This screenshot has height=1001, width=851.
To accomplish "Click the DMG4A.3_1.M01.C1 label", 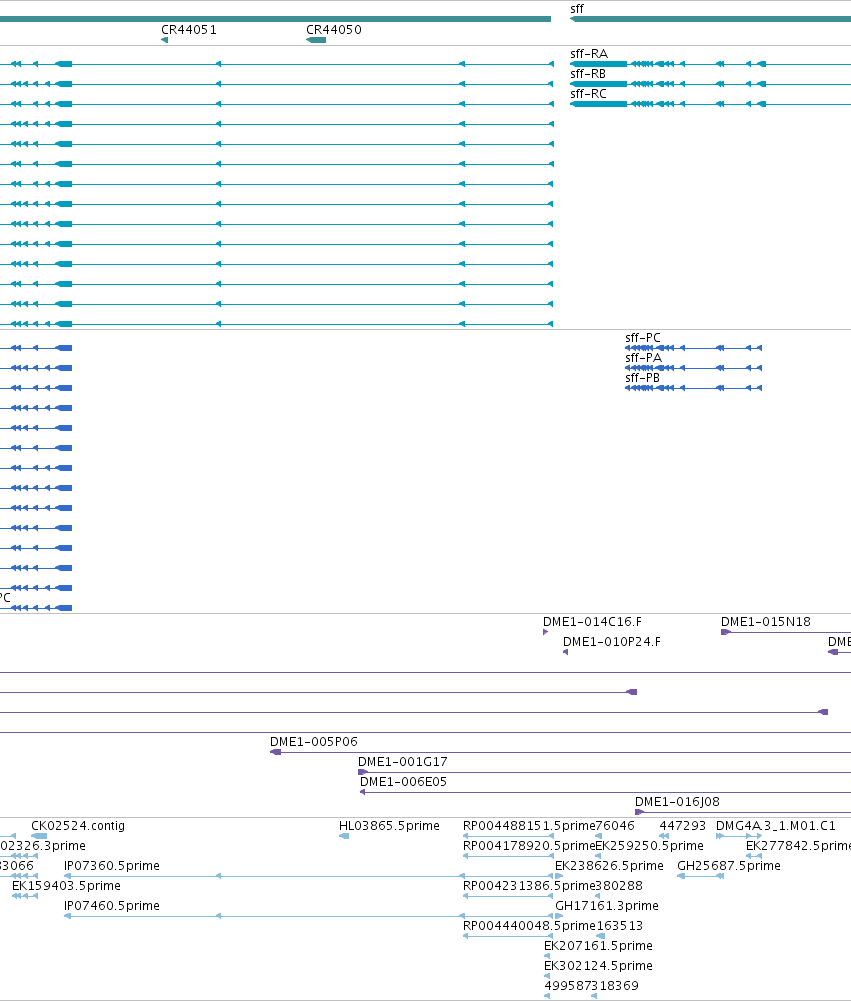I will 776,826.
